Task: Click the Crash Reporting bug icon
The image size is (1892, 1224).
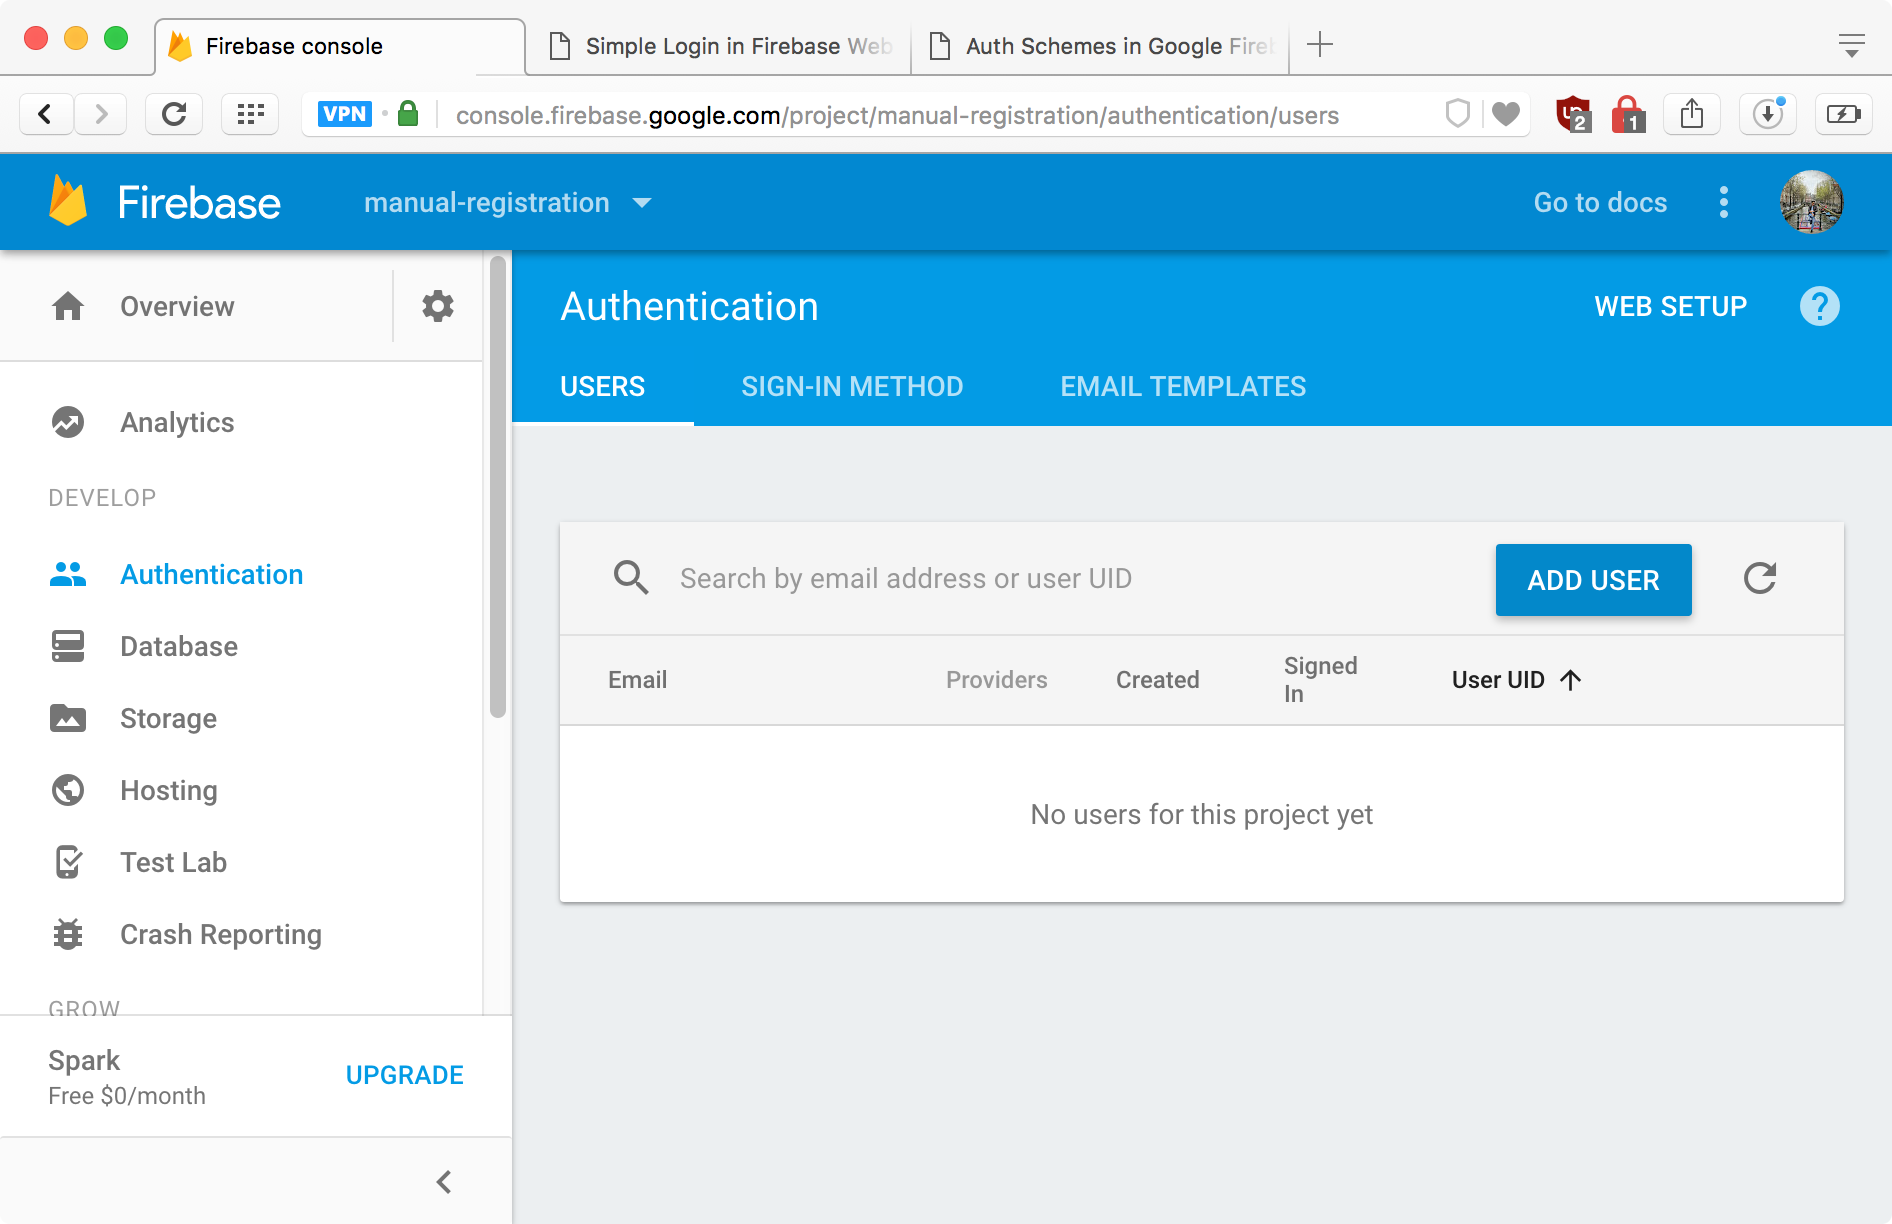Action: pyautogui.click(x=68, y=934)
